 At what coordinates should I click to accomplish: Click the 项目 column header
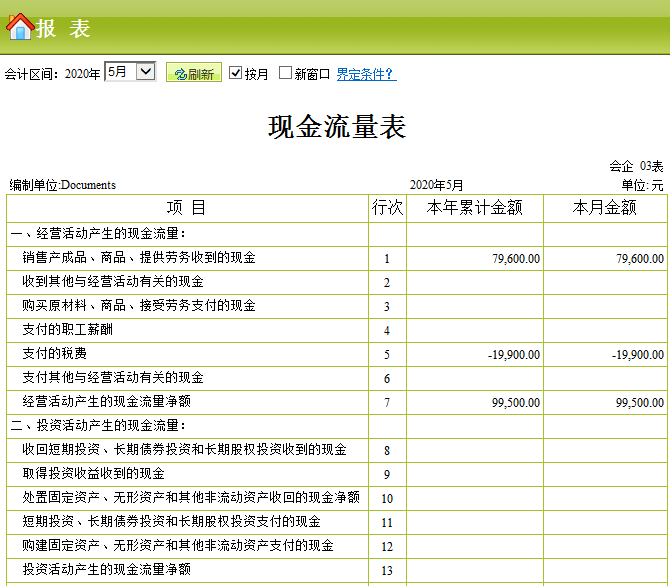click(x=187, y=208)
